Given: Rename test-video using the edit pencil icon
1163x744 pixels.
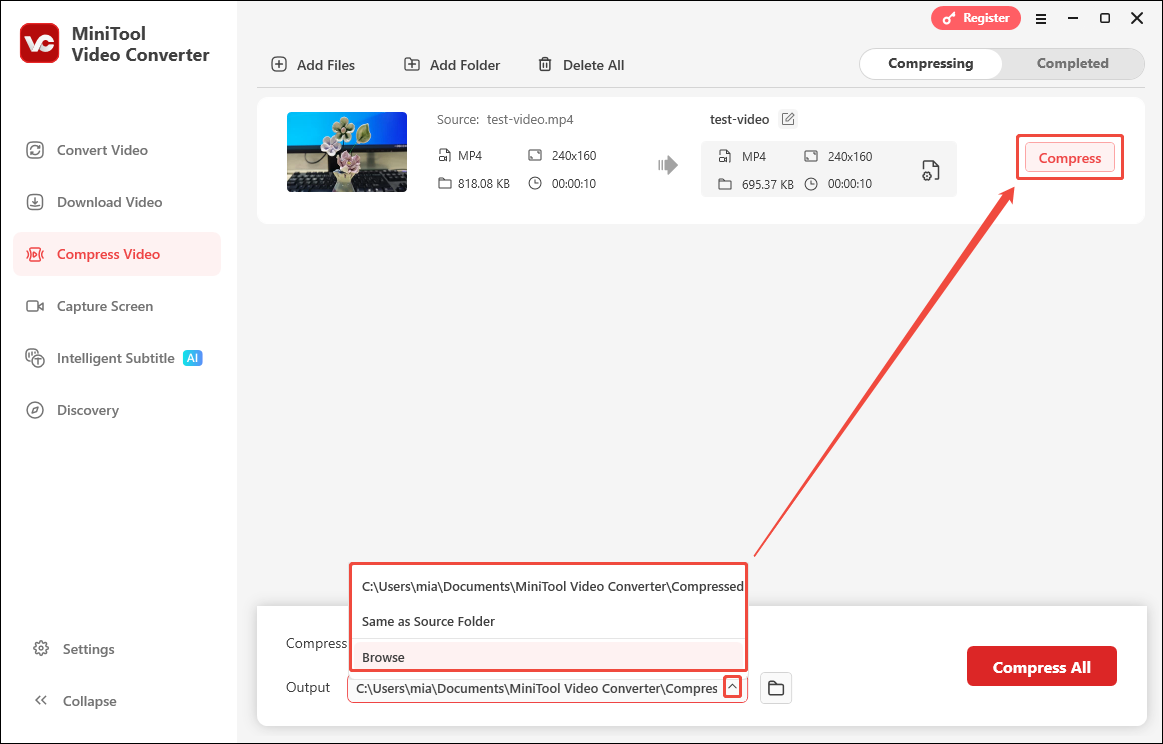Looking at the screenshot, I should coord(787,118).
